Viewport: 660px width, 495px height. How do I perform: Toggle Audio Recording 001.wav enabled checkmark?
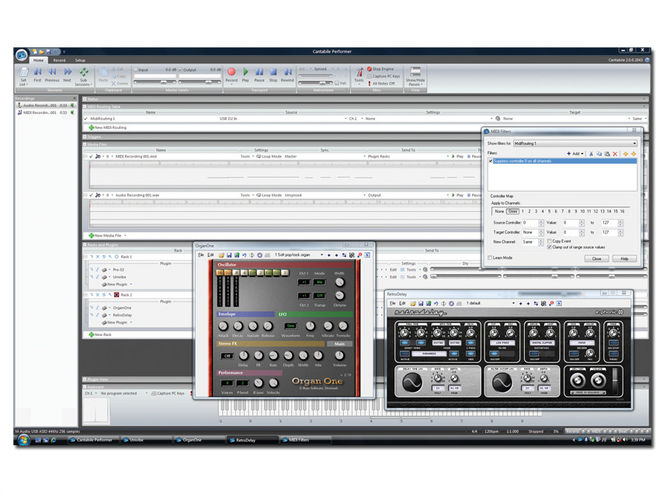coord(91,195)
